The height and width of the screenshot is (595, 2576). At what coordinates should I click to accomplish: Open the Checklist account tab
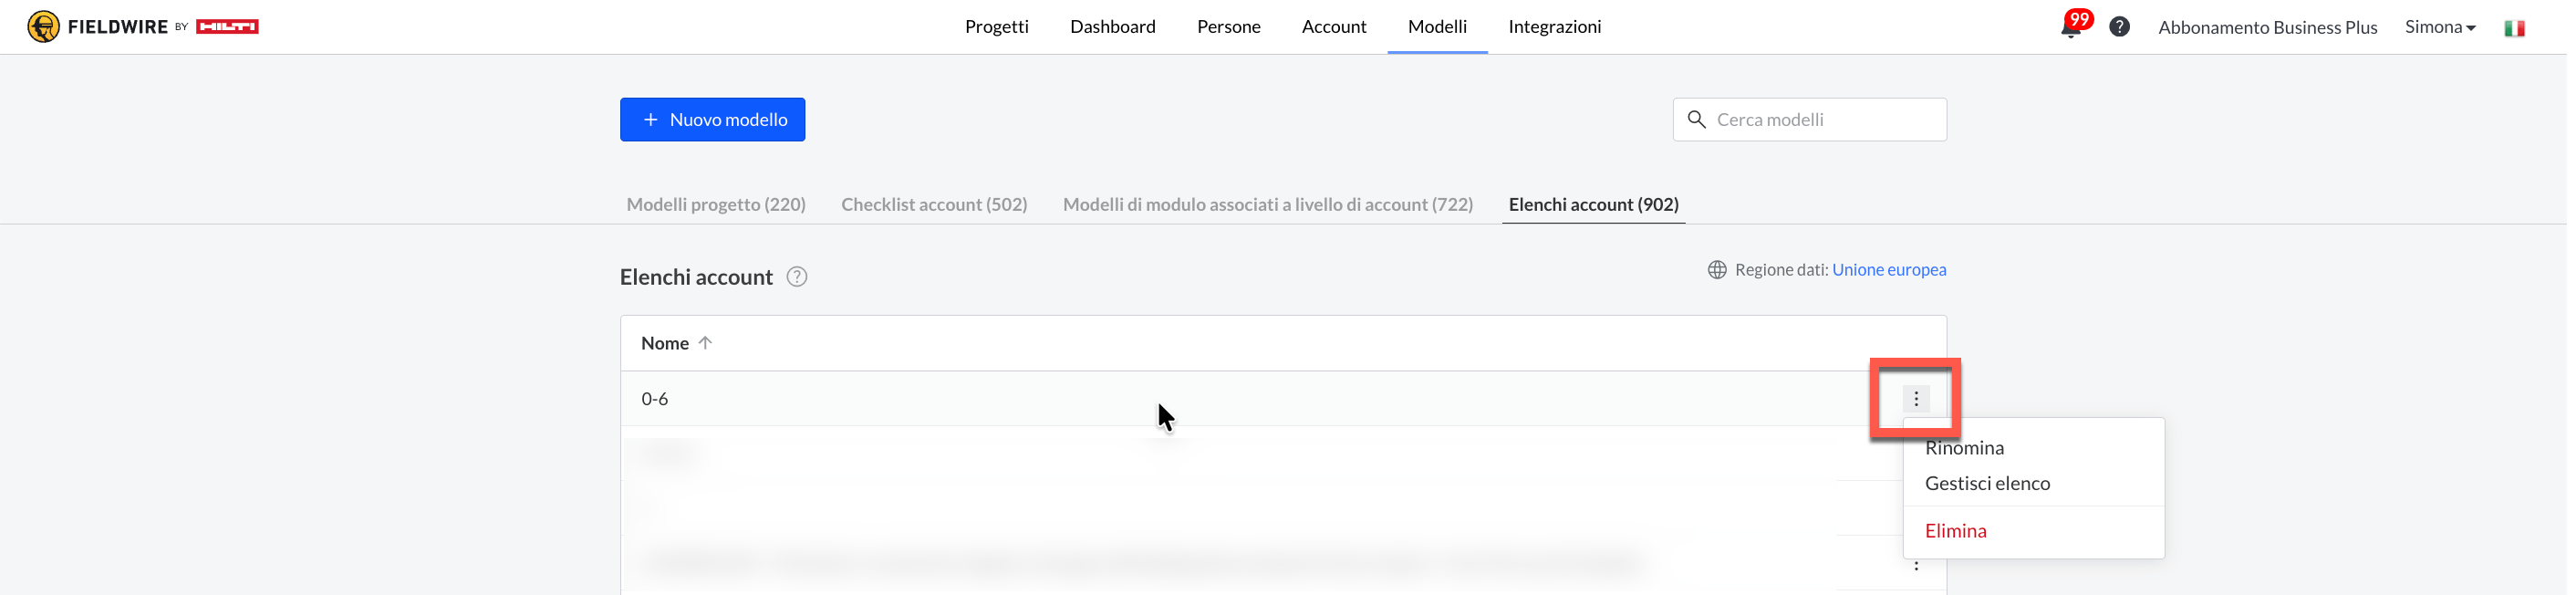[934, 205]
